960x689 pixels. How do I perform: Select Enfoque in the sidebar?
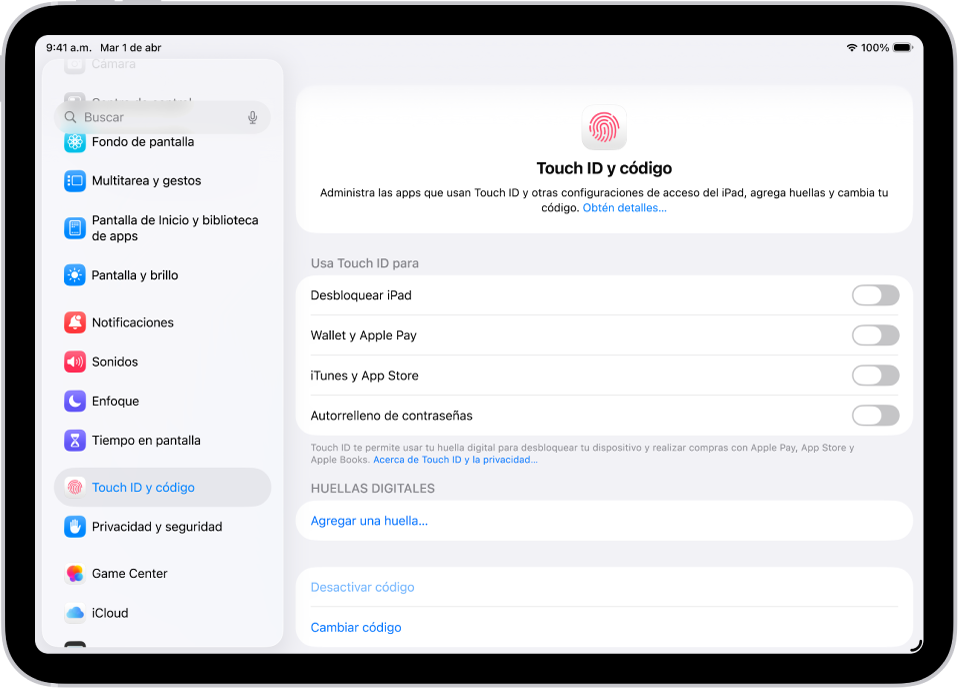coord(162,401)
